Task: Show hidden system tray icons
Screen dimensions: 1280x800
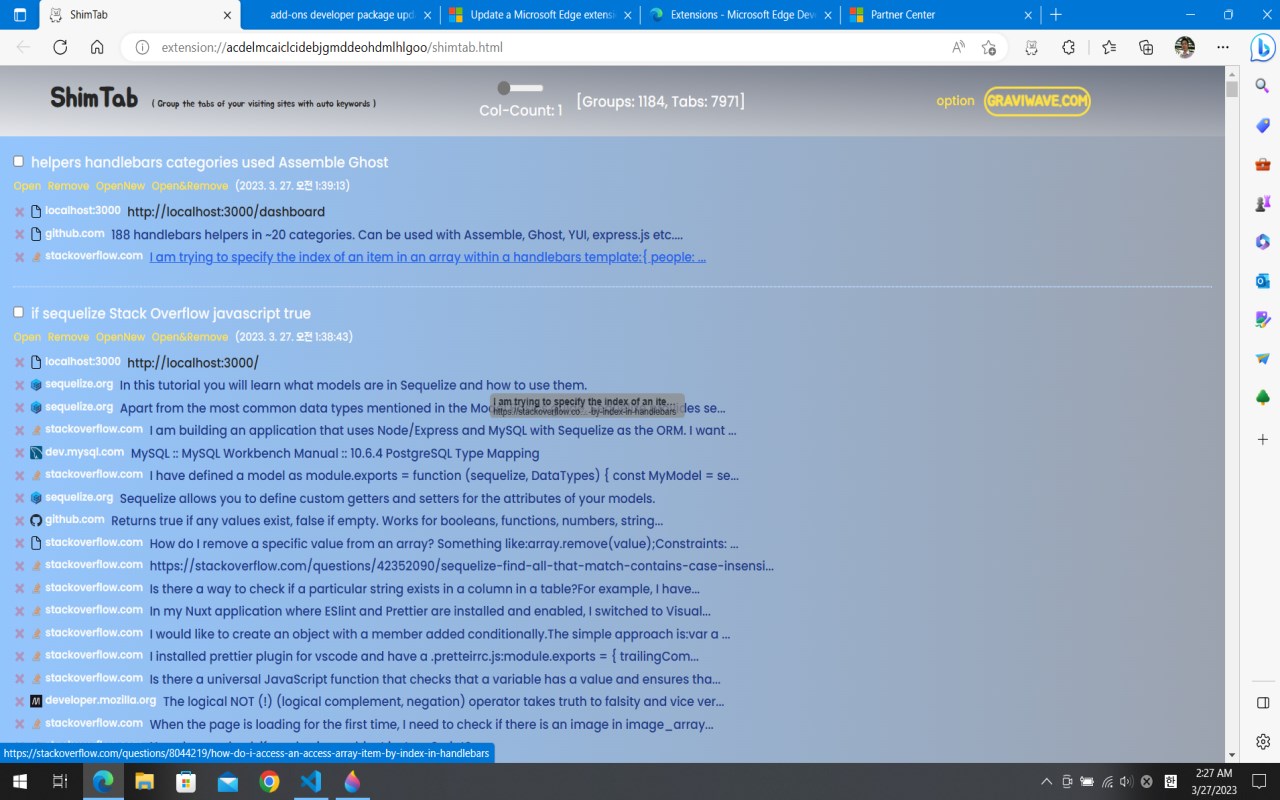Action: (1046, 782)
